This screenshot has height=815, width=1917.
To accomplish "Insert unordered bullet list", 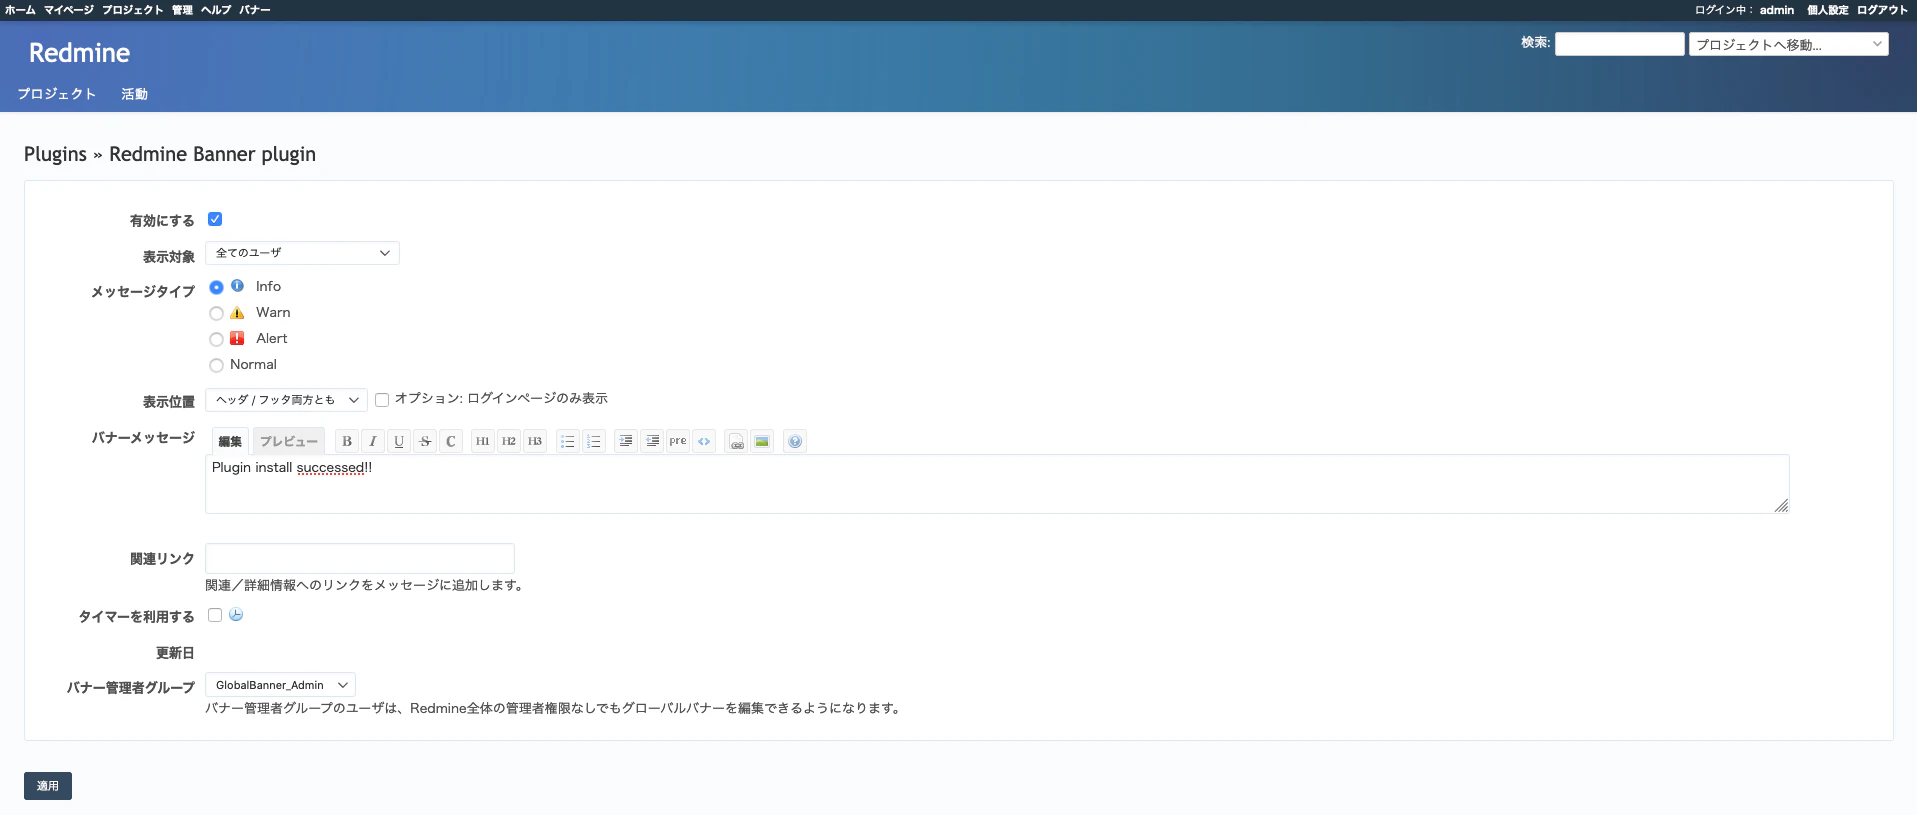I will (568, 441).
